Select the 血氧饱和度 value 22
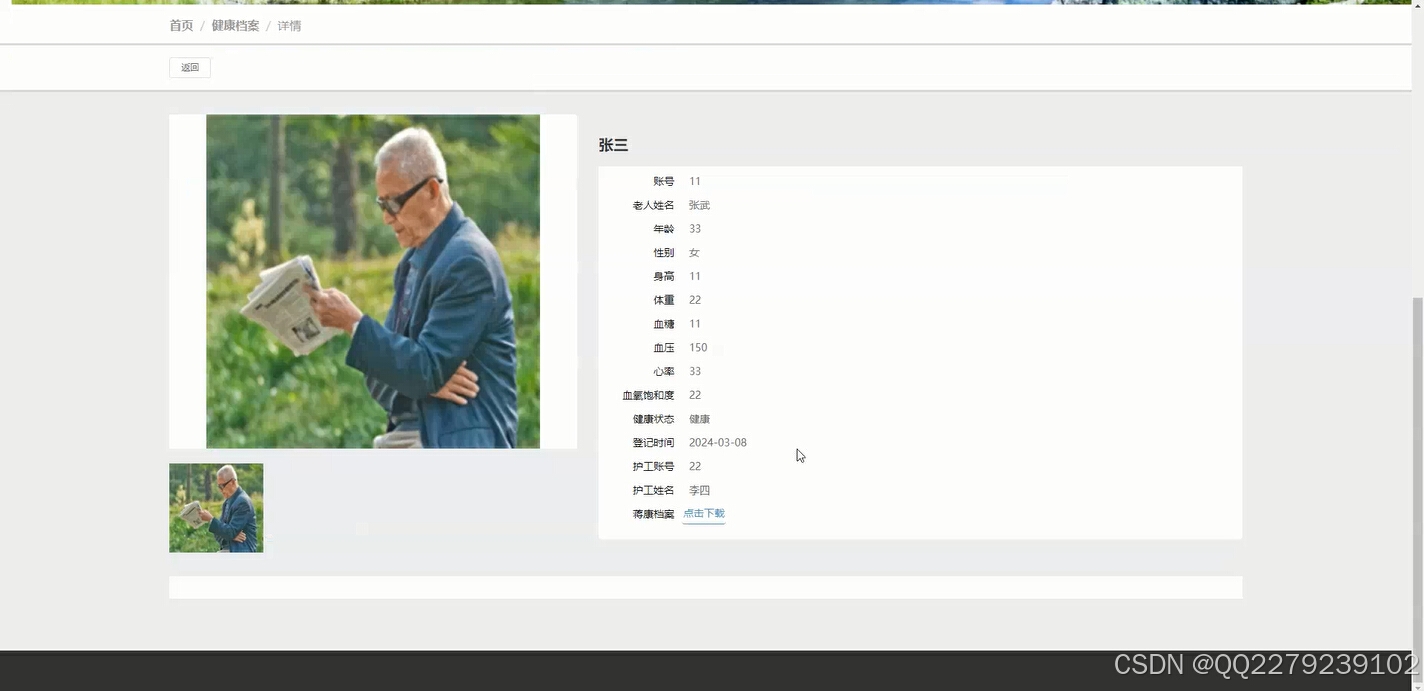The width and height of the screenshot is (1424, 691). click(694, 394)
